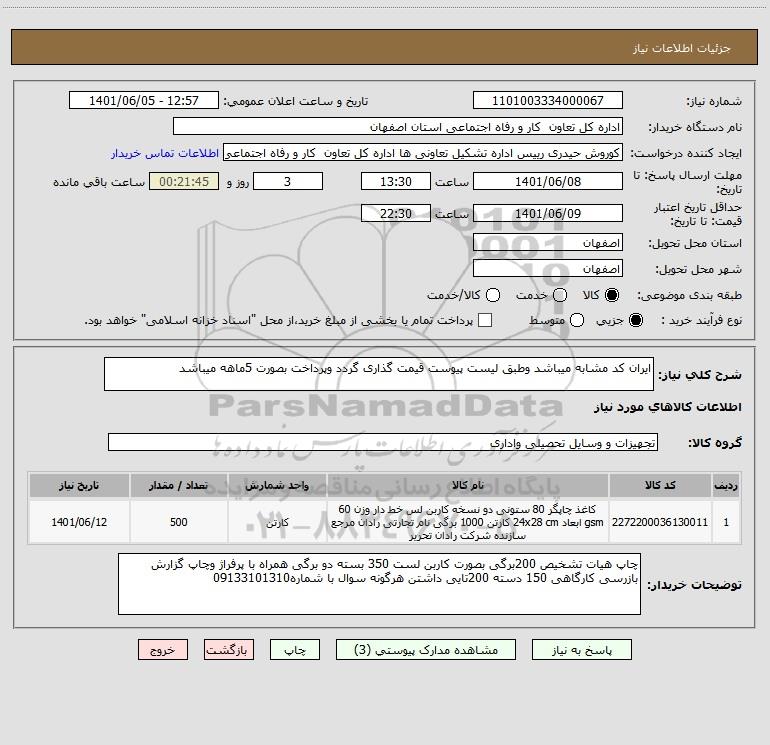Click the product name cell کاغذ چاپگر 80 ستونی
This screenshot has width=770, height=745.
[x=468, y=522]
